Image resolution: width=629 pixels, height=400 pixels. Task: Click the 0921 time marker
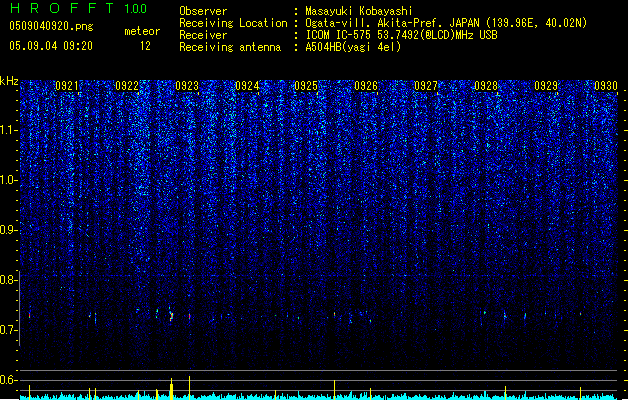67,86
